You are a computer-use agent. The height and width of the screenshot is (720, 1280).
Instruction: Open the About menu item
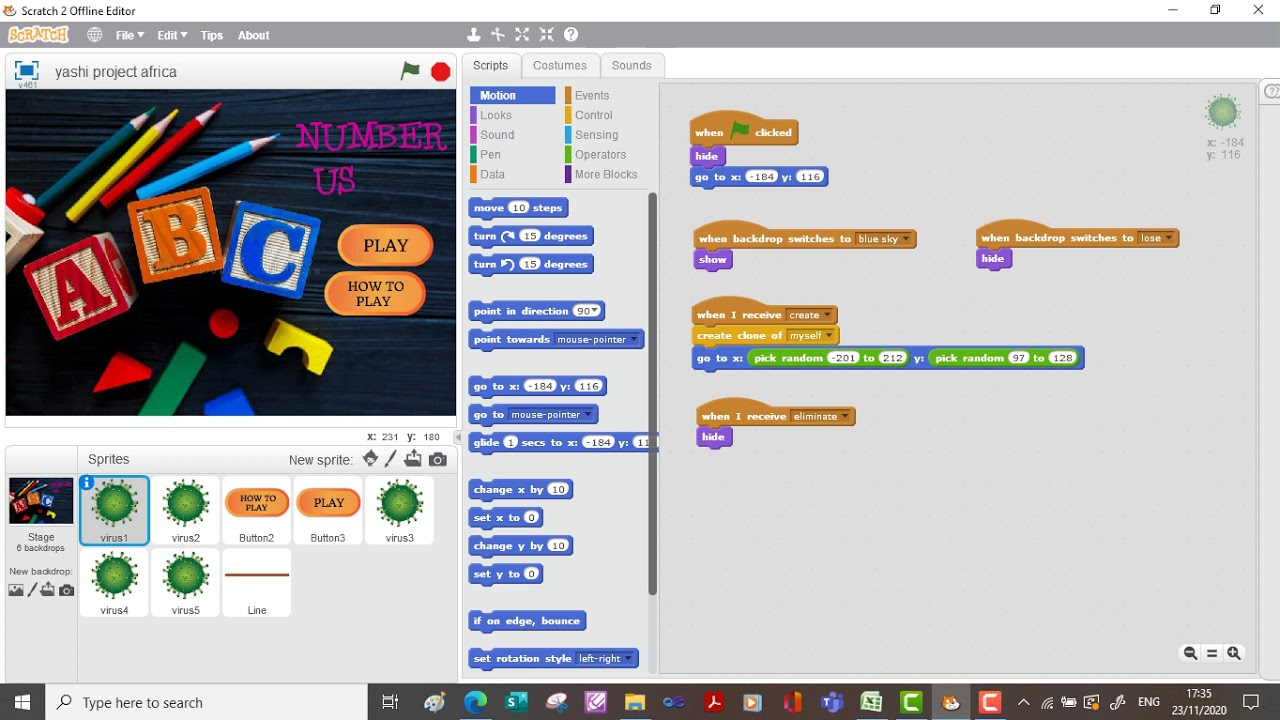253,35
